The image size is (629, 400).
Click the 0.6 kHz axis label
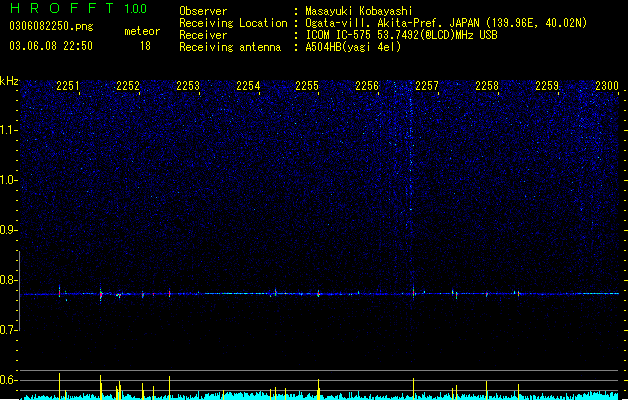[8, 380]
